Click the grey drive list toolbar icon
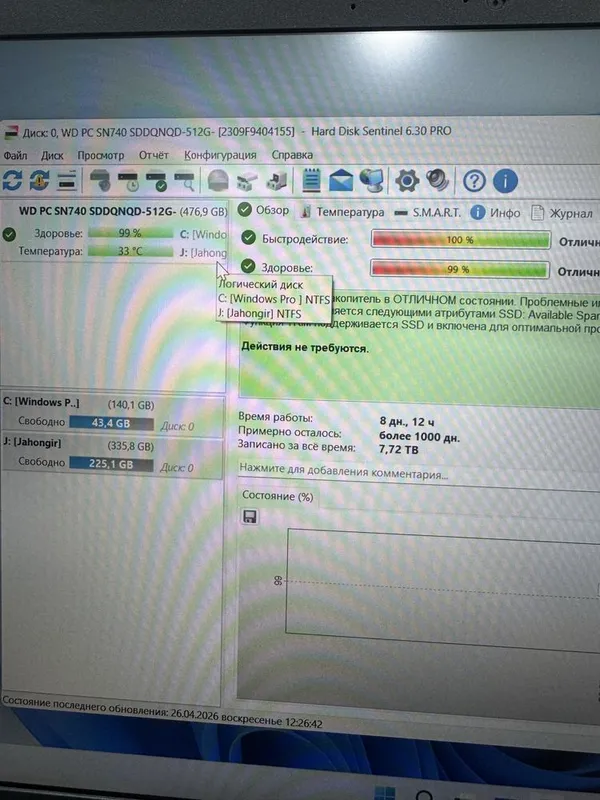This screenshot has width=600, height=800. click(x=66, y=181)
